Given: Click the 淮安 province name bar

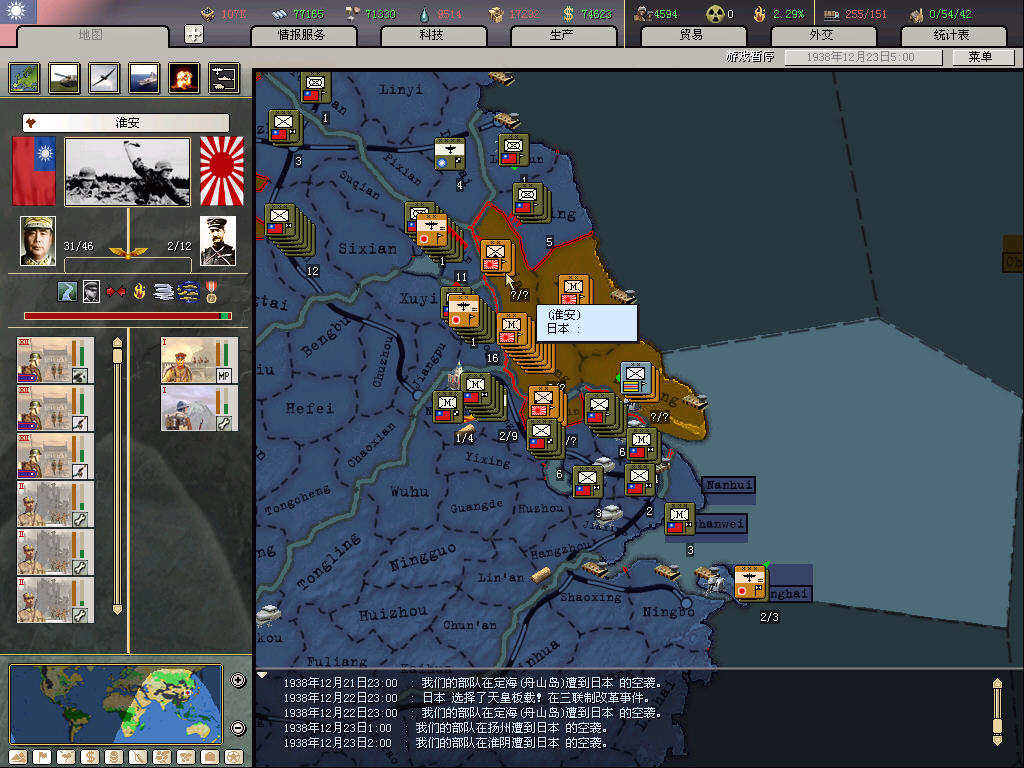Looking at the screenshot, I should (x=126, y=123).
